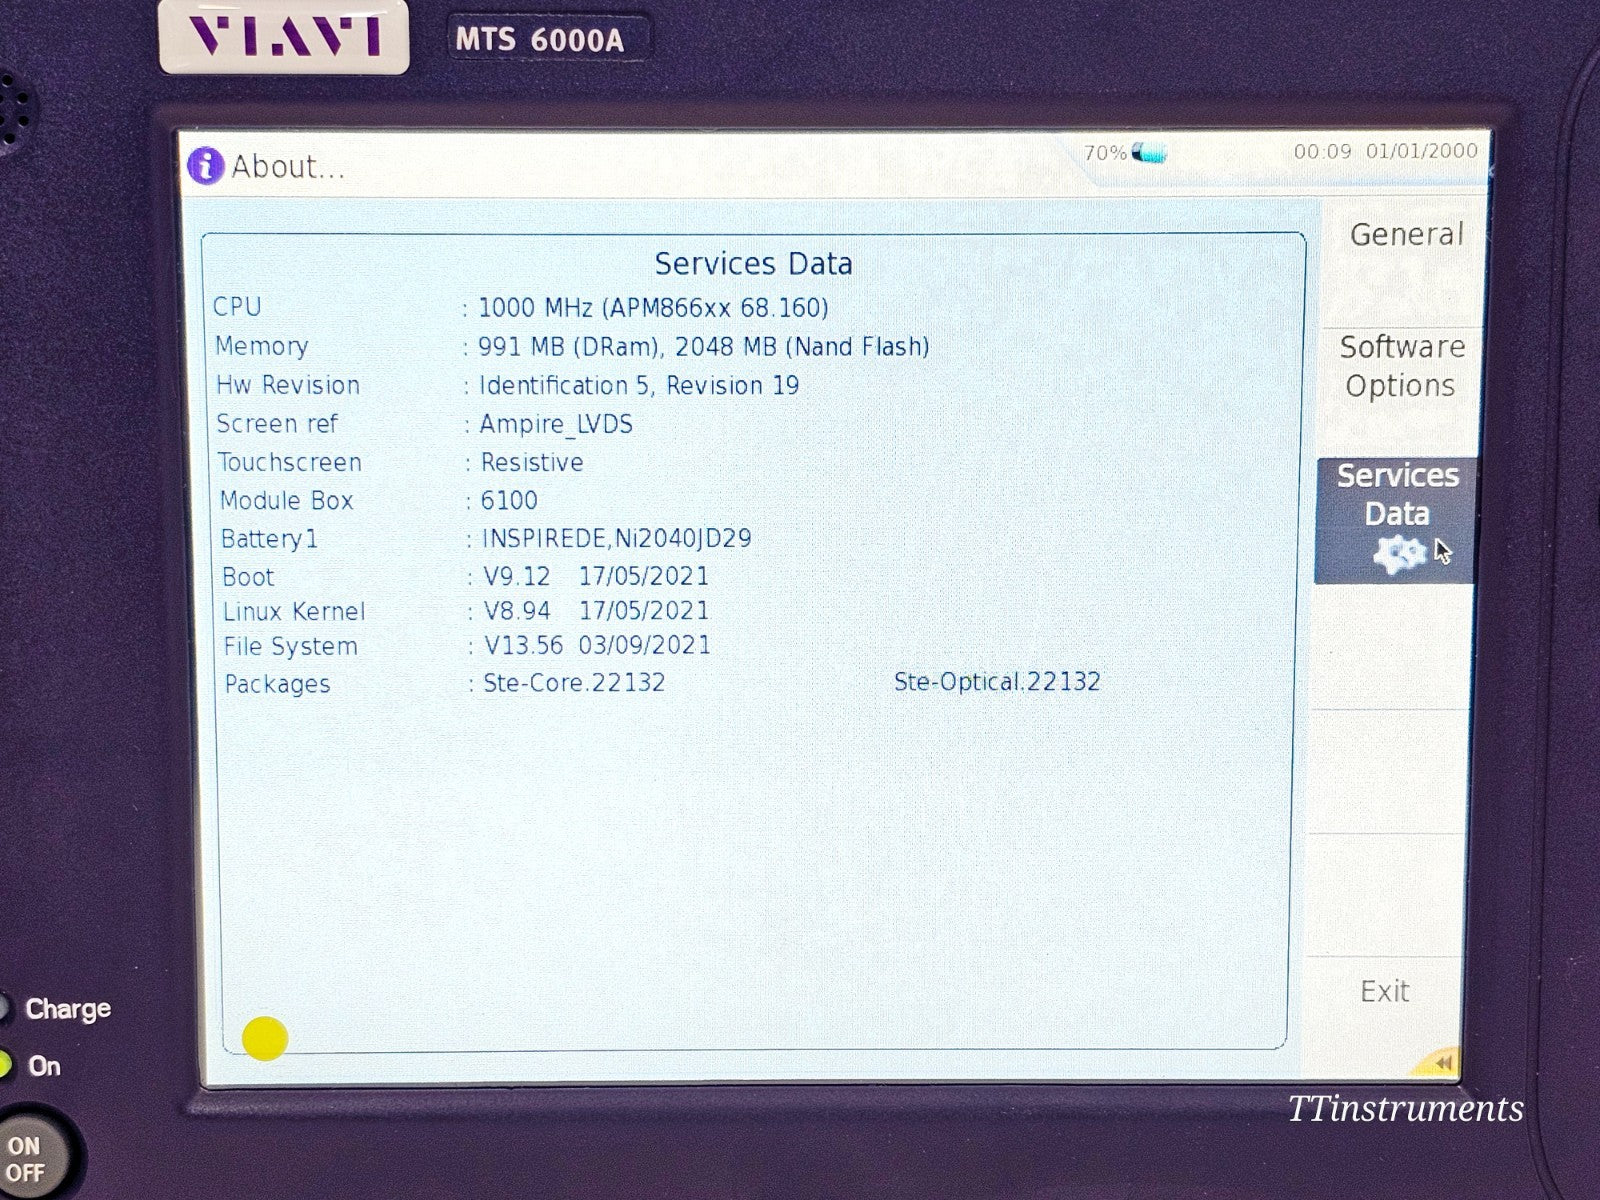Select the Hw Revision label

[x=288, y=385]
